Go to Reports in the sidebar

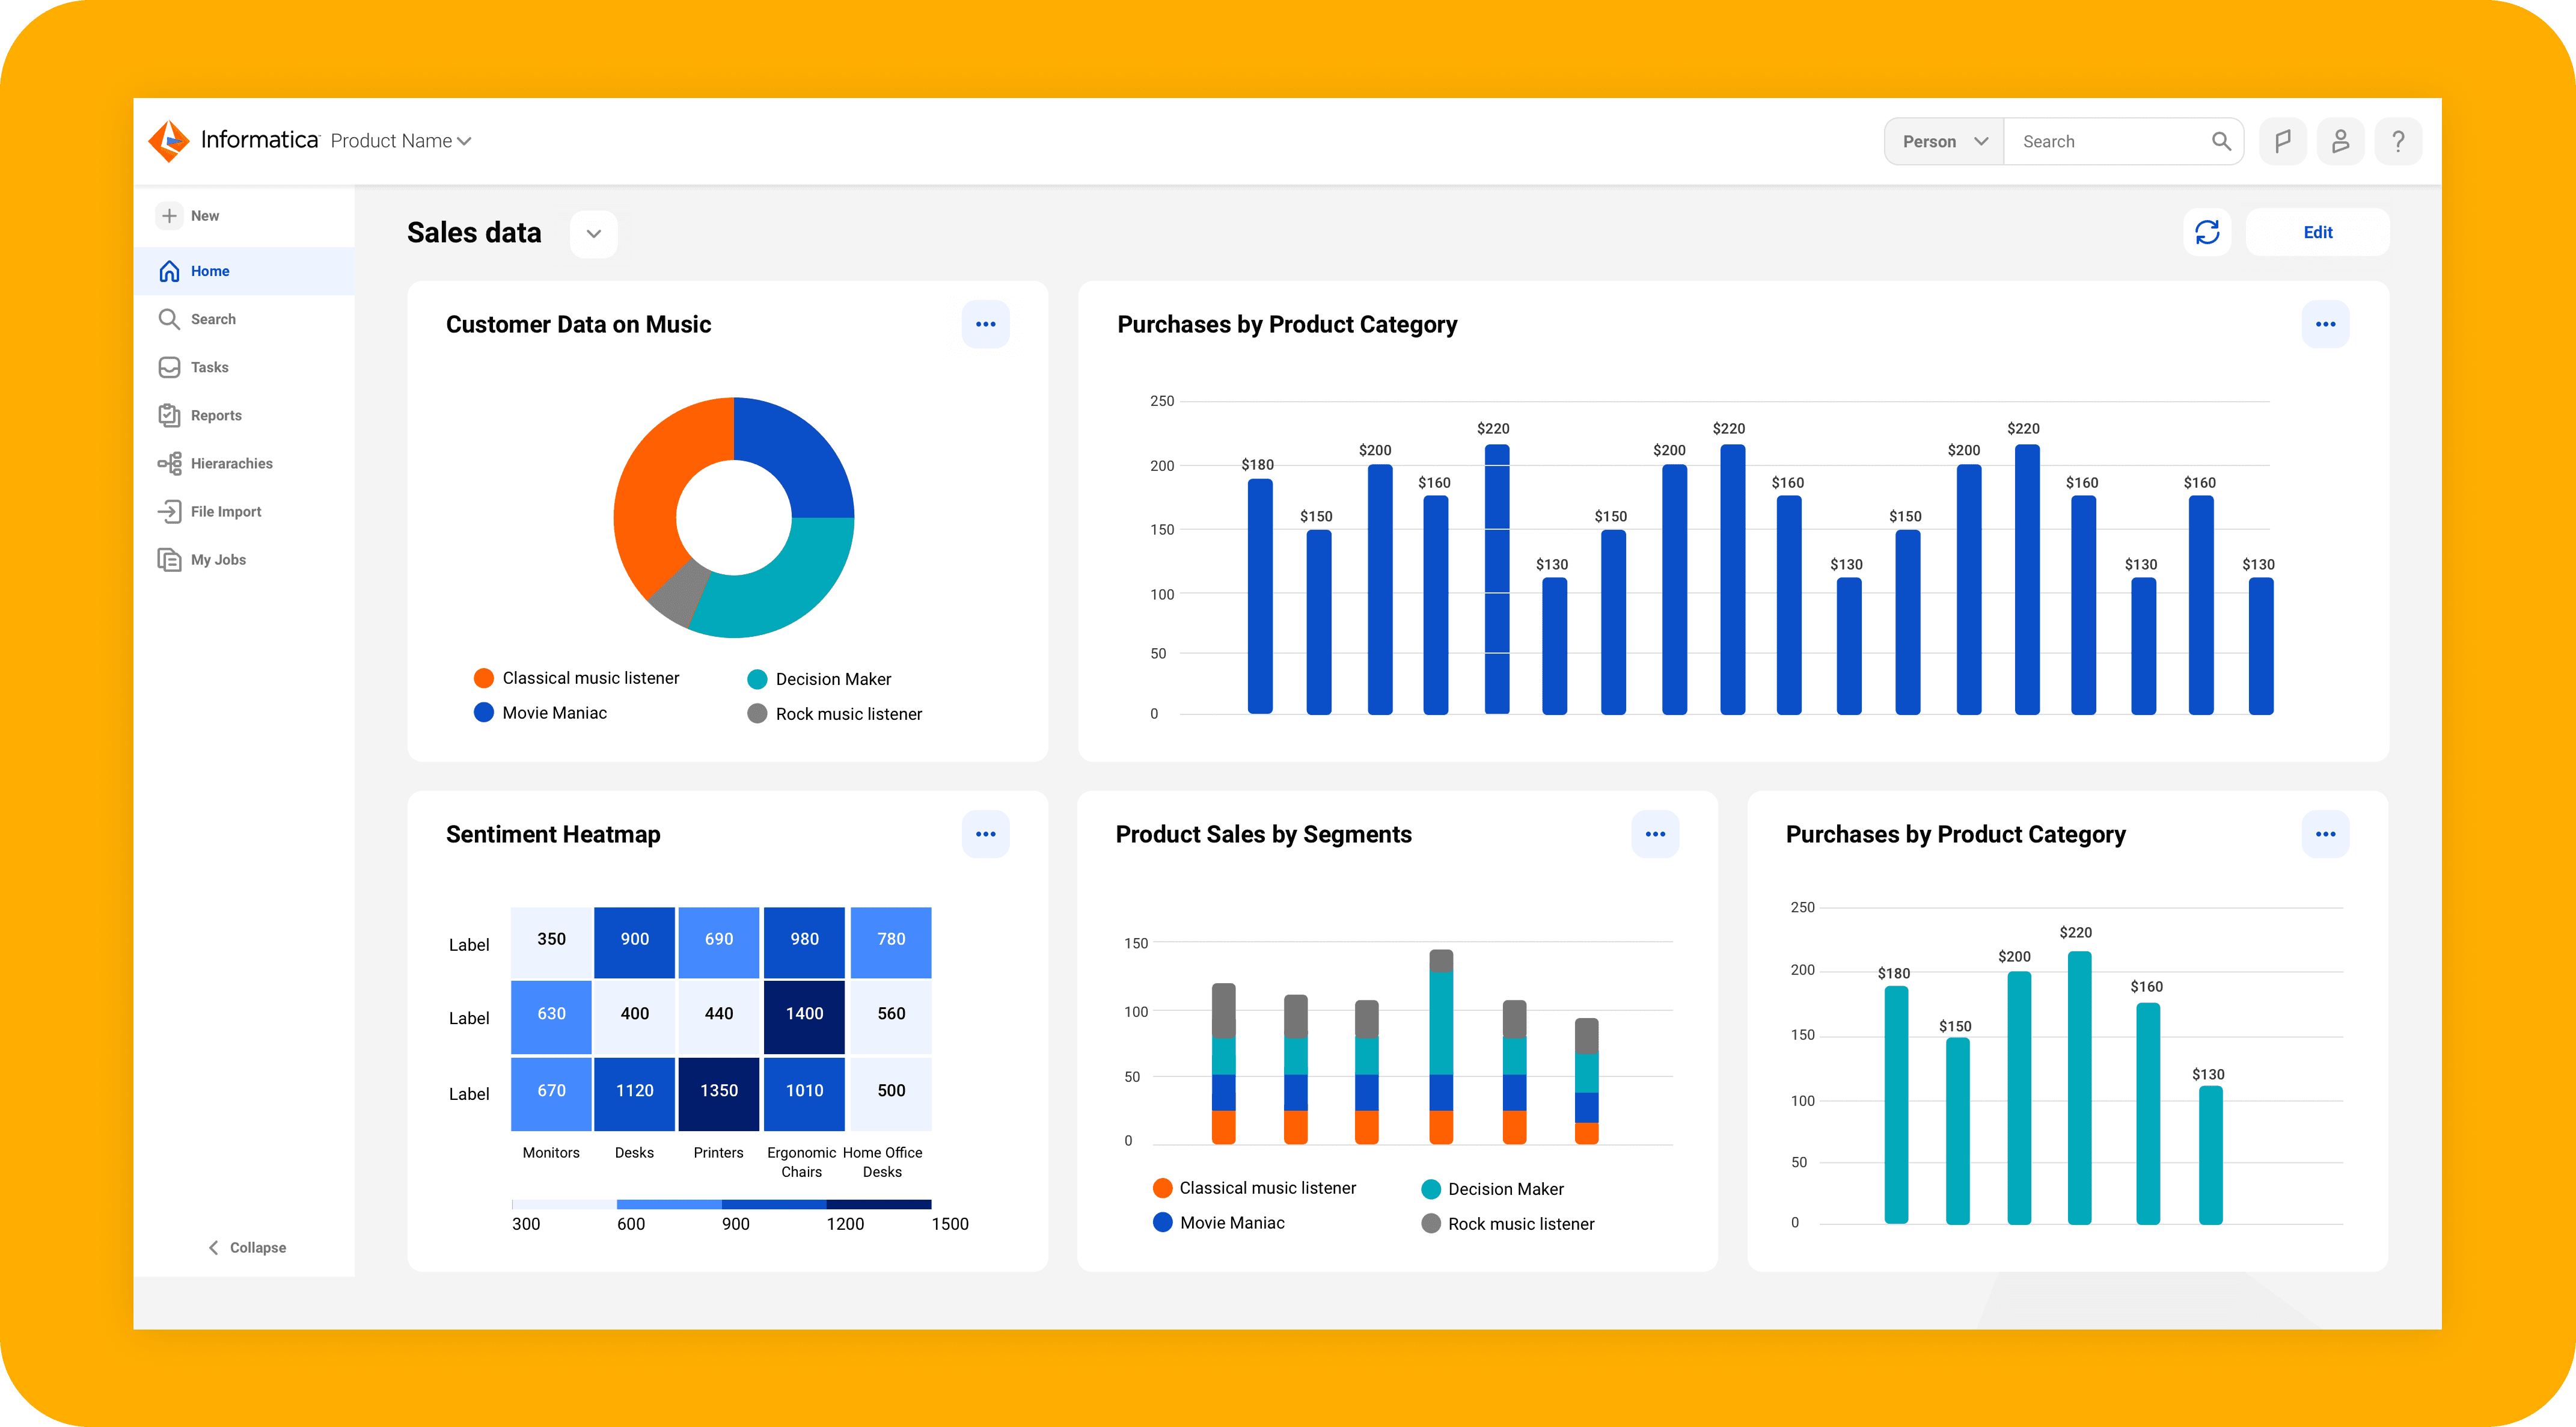click(x=215, y=415)
